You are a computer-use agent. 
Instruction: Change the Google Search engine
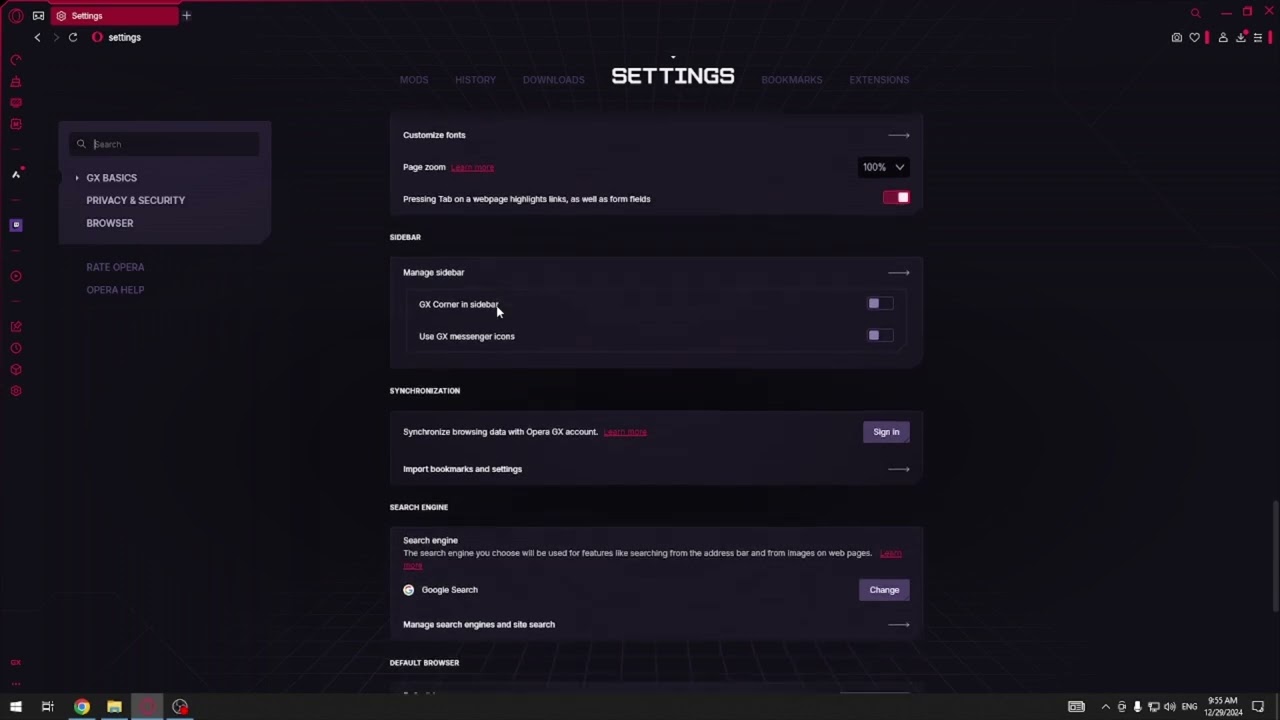click(884, 590)
